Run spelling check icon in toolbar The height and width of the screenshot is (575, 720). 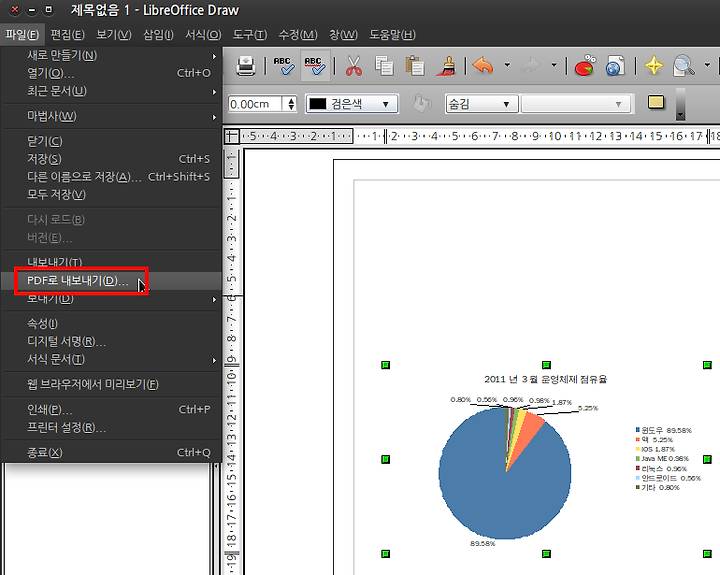284,66
